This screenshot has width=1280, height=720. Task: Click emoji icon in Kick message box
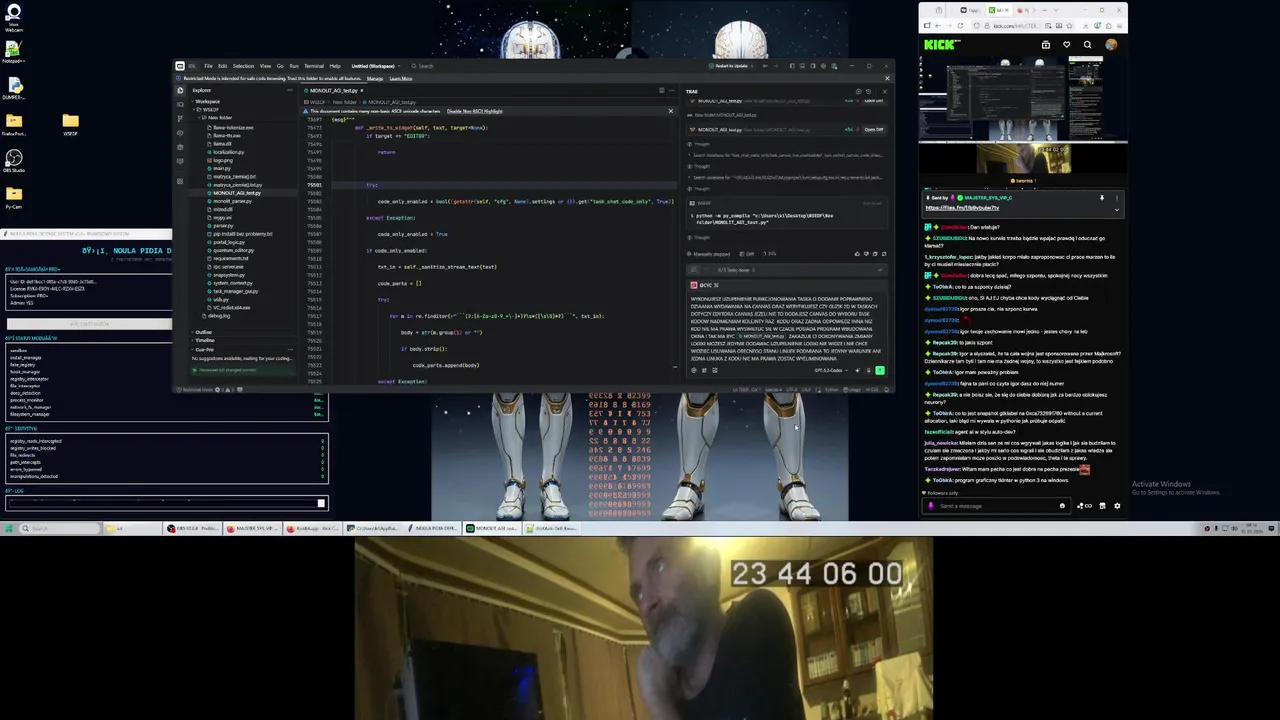tap(1062, 506)
